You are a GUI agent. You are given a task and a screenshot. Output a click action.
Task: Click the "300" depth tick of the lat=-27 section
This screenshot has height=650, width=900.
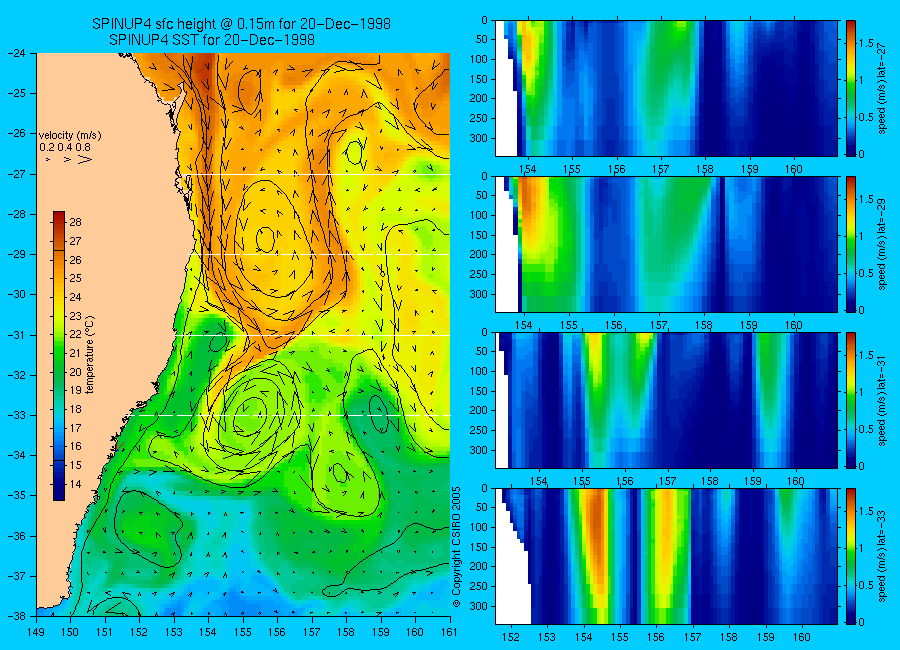(479, 138)
